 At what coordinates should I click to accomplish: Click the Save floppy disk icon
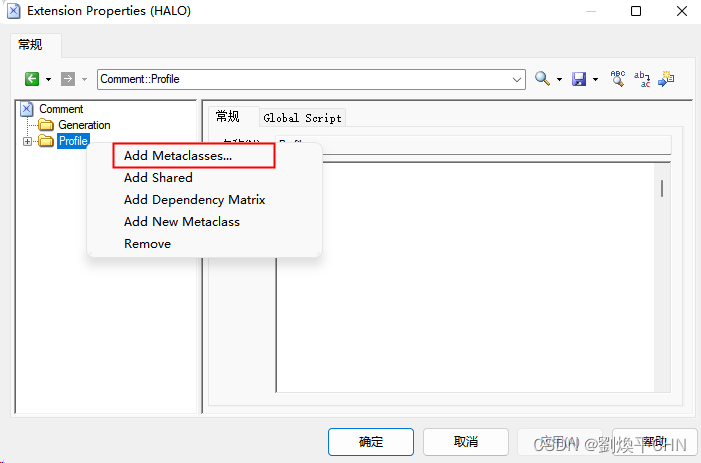[579, 79]
